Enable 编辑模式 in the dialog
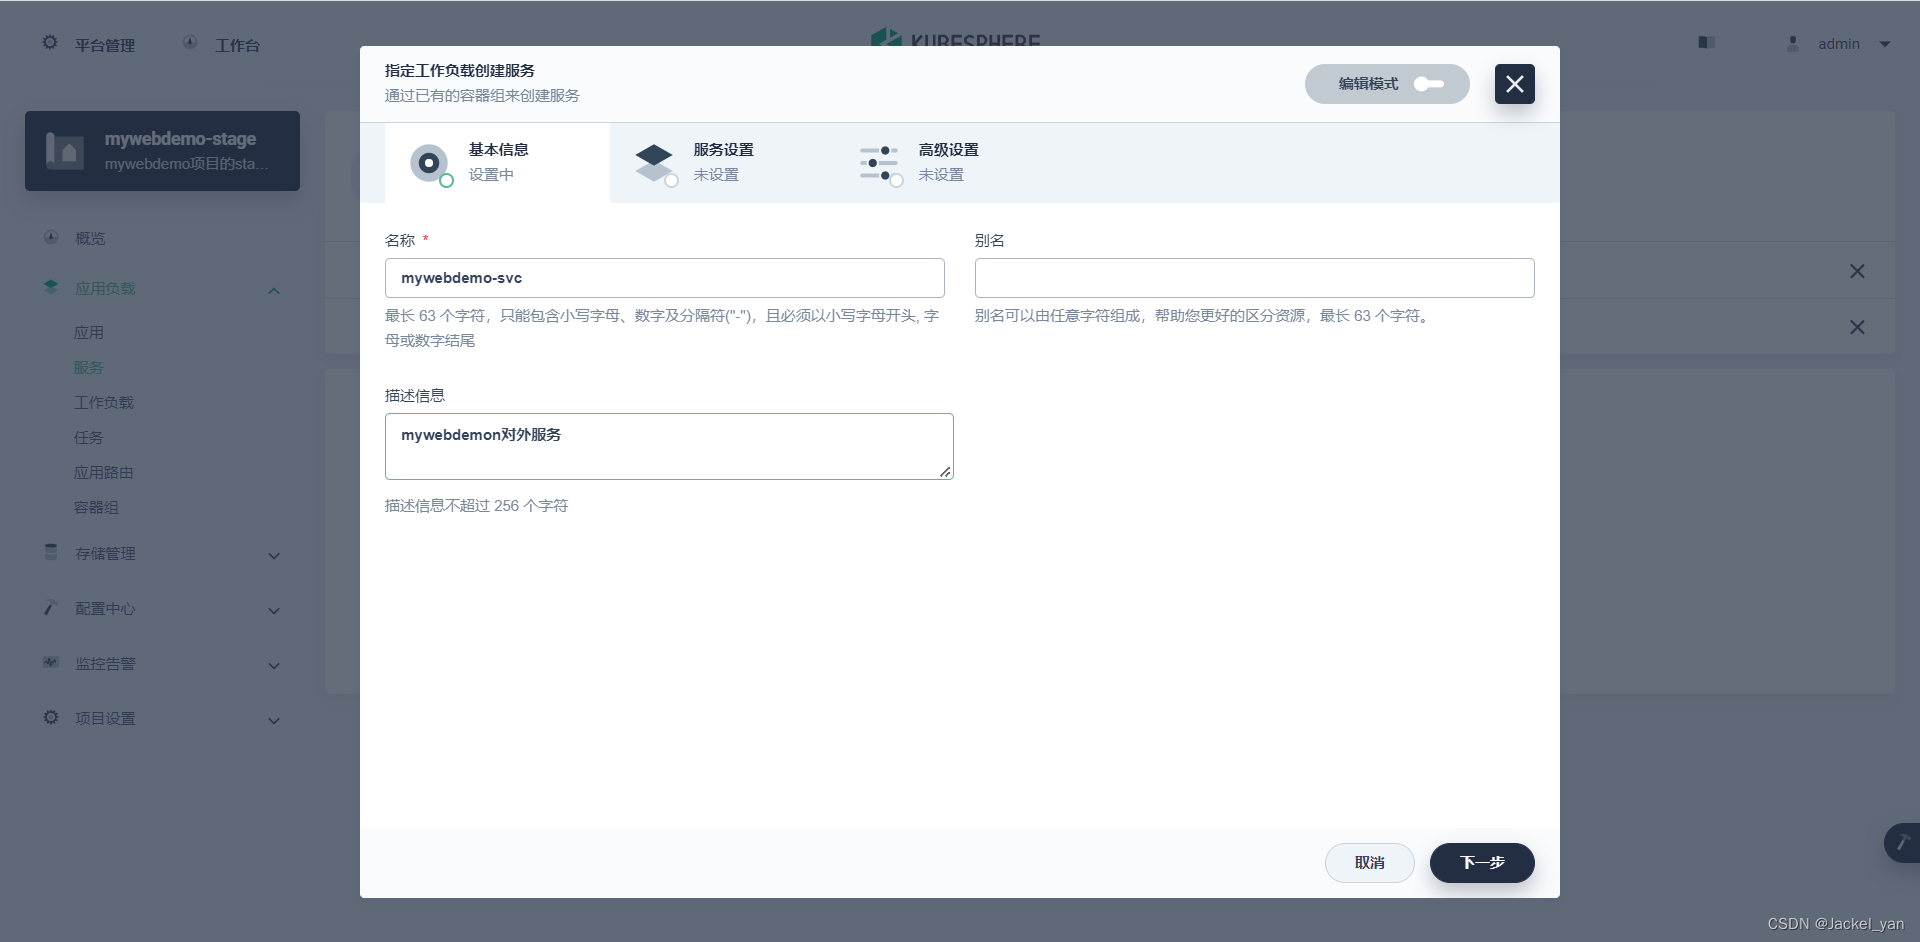Screen dimensions: 1920x942 [1430, 84]
